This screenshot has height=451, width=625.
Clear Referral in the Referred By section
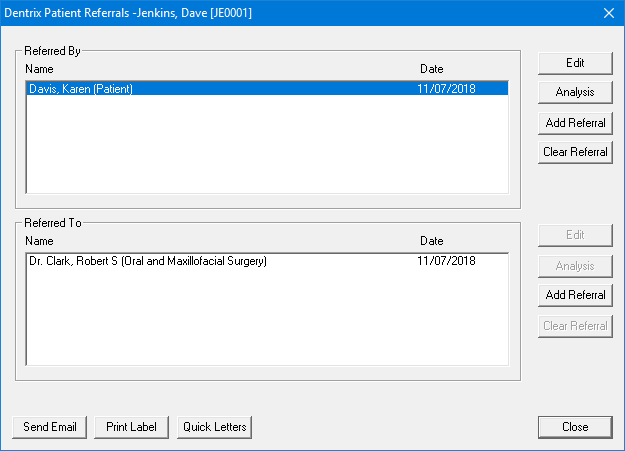575,152
